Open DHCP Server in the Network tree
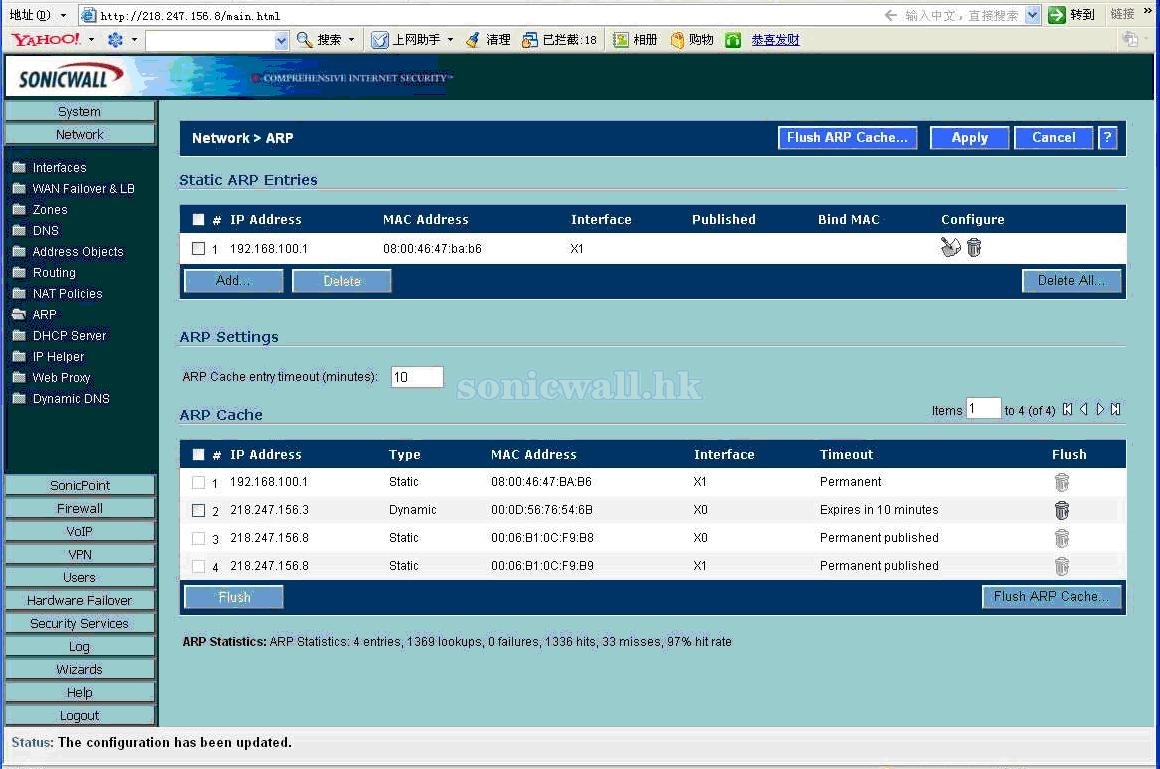The height and width of the screenshot is (769, 1160). (69, 335)
